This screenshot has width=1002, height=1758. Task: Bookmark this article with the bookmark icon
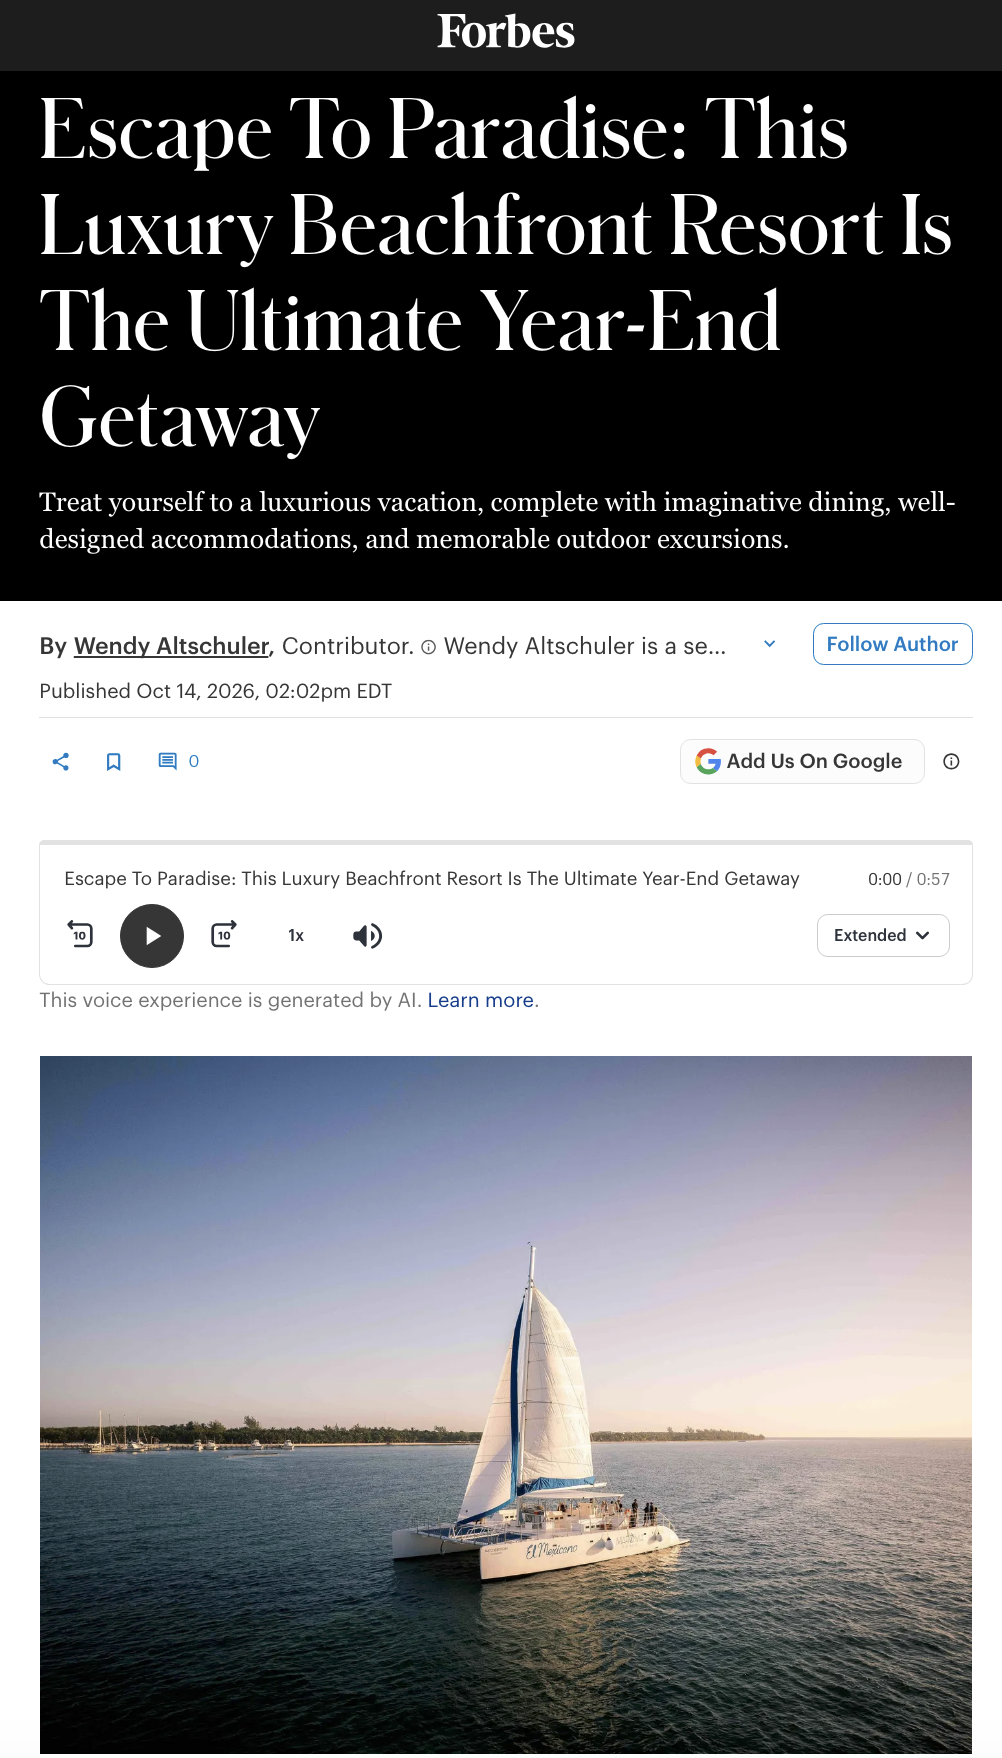pyautogui.click(x=114, y=762)
